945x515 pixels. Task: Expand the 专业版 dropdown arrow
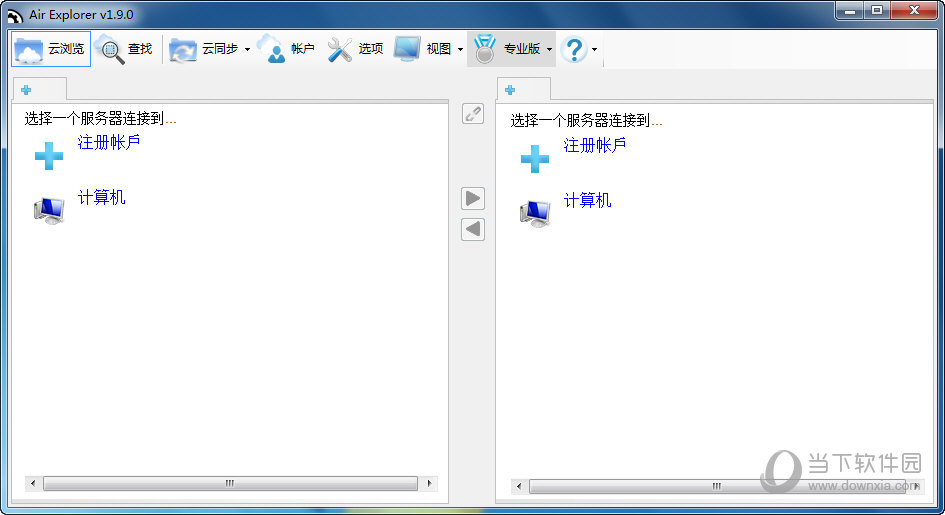pos(549,49)
